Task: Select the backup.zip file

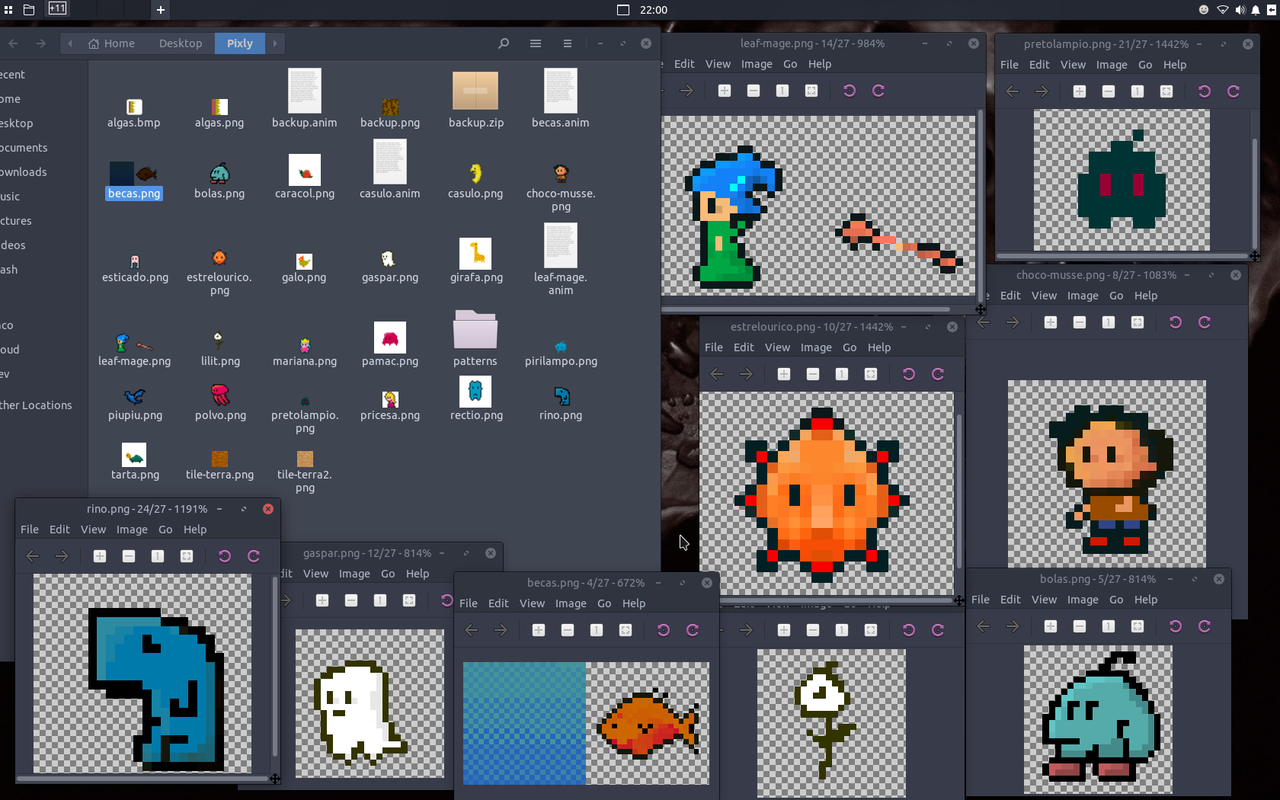Action: point(475,98)
